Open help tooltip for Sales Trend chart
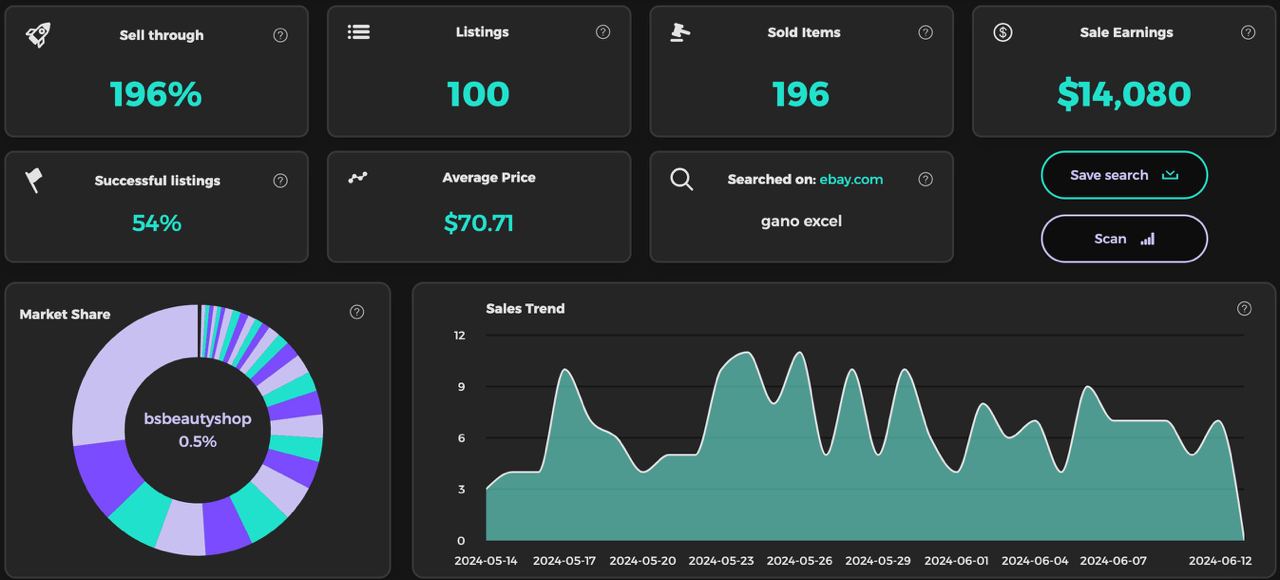Viewport: 1280px width, 580px height. tap(1244, 308)
